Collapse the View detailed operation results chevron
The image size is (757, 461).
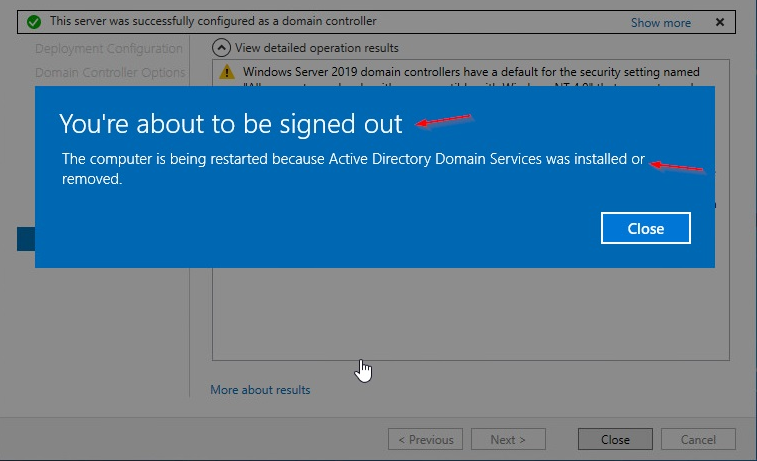coord(221,48)
